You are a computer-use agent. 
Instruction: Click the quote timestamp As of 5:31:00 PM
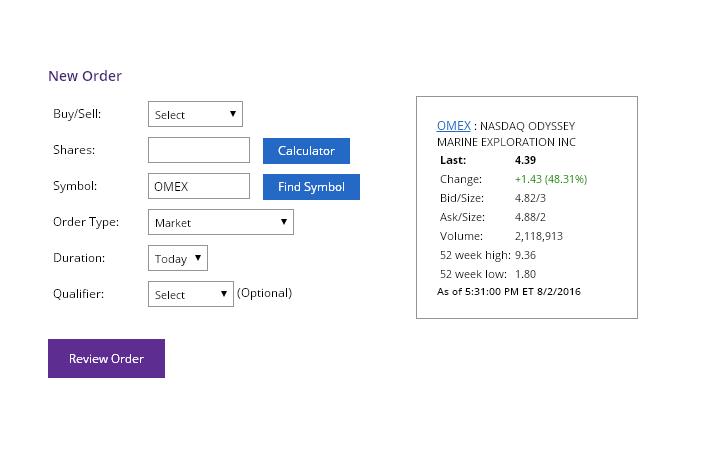509,292
